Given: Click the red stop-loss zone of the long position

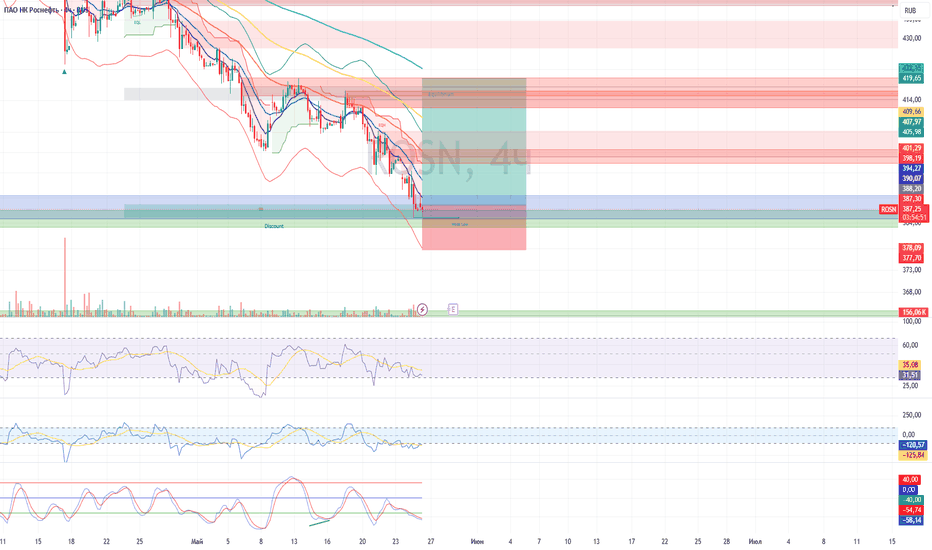Looking at the screenshot, I should tap(474, 228).
